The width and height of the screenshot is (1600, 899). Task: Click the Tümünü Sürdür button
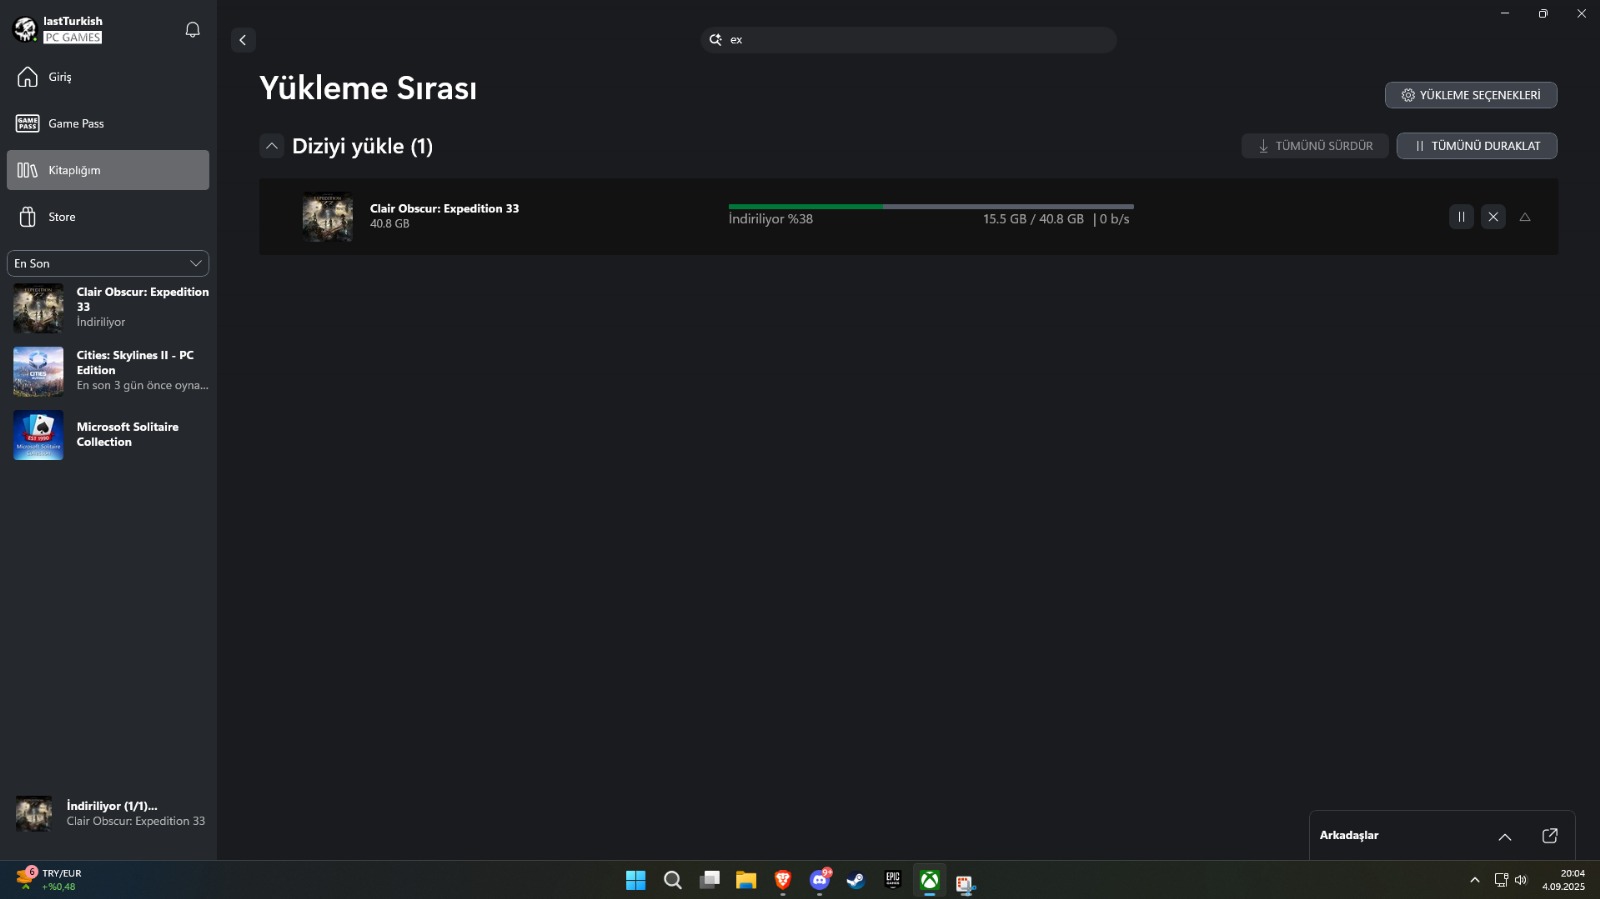1315,146
